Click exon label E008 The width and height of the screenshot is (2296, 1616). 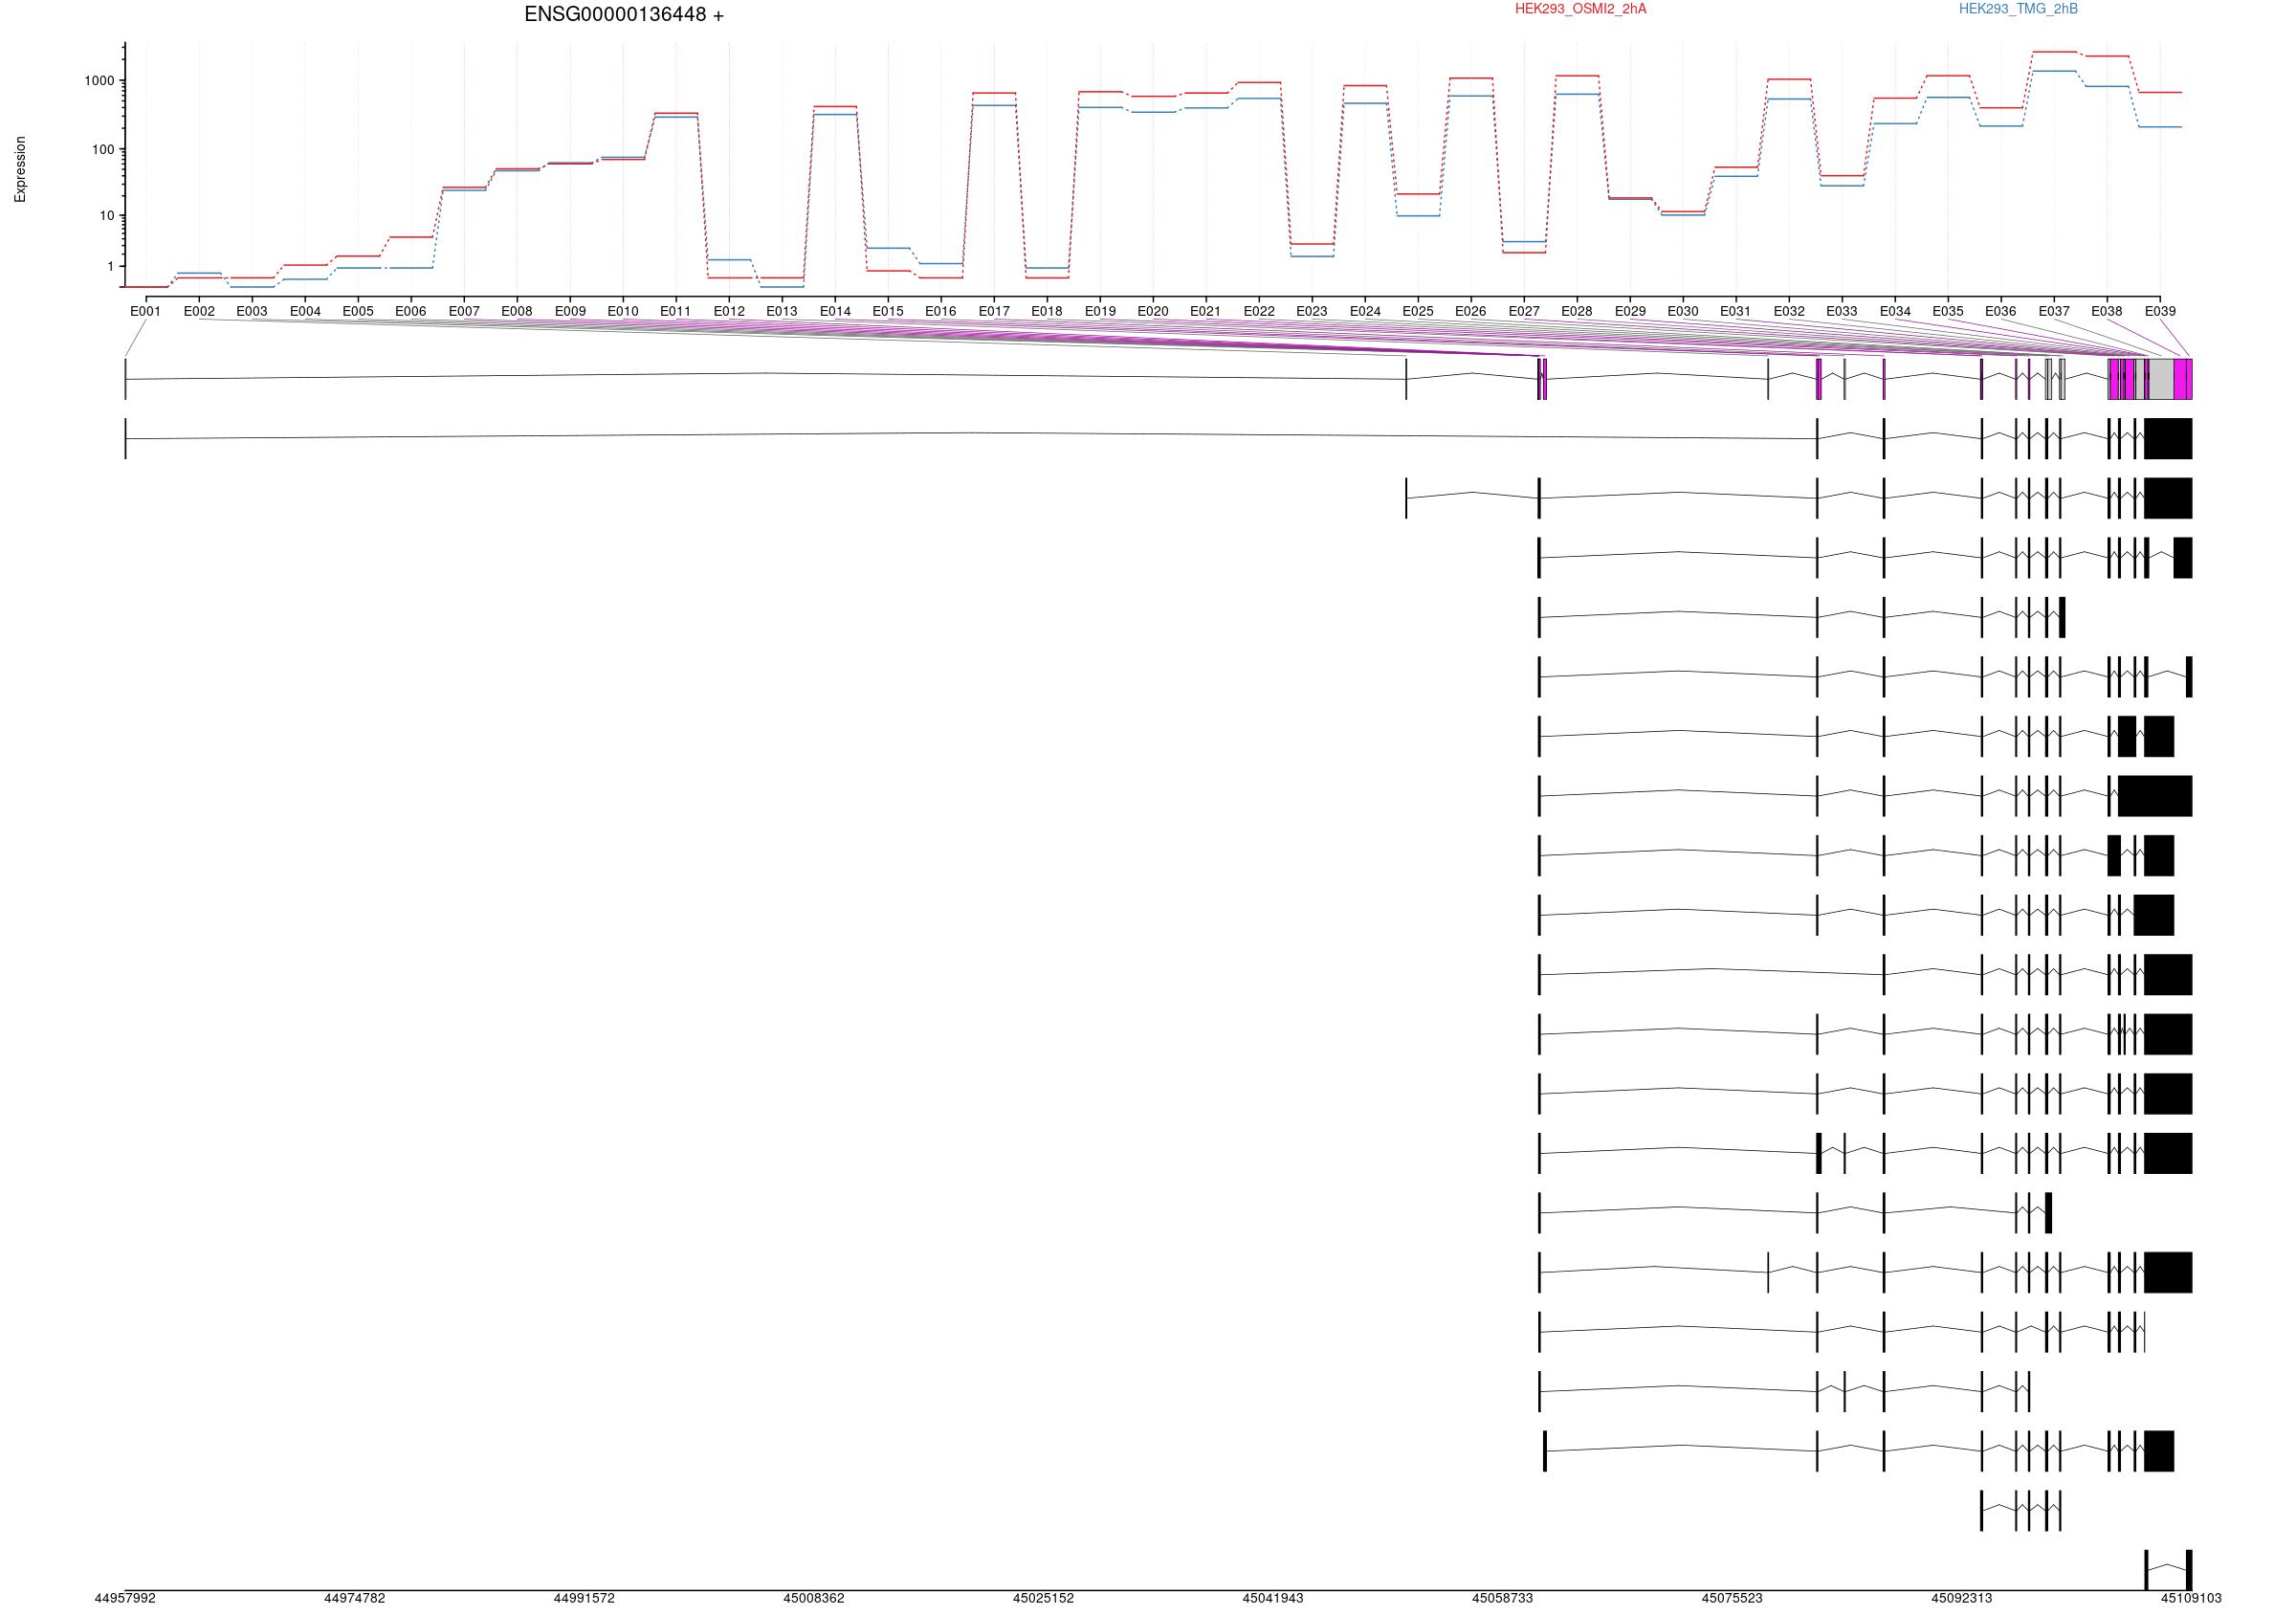[517, 311]
